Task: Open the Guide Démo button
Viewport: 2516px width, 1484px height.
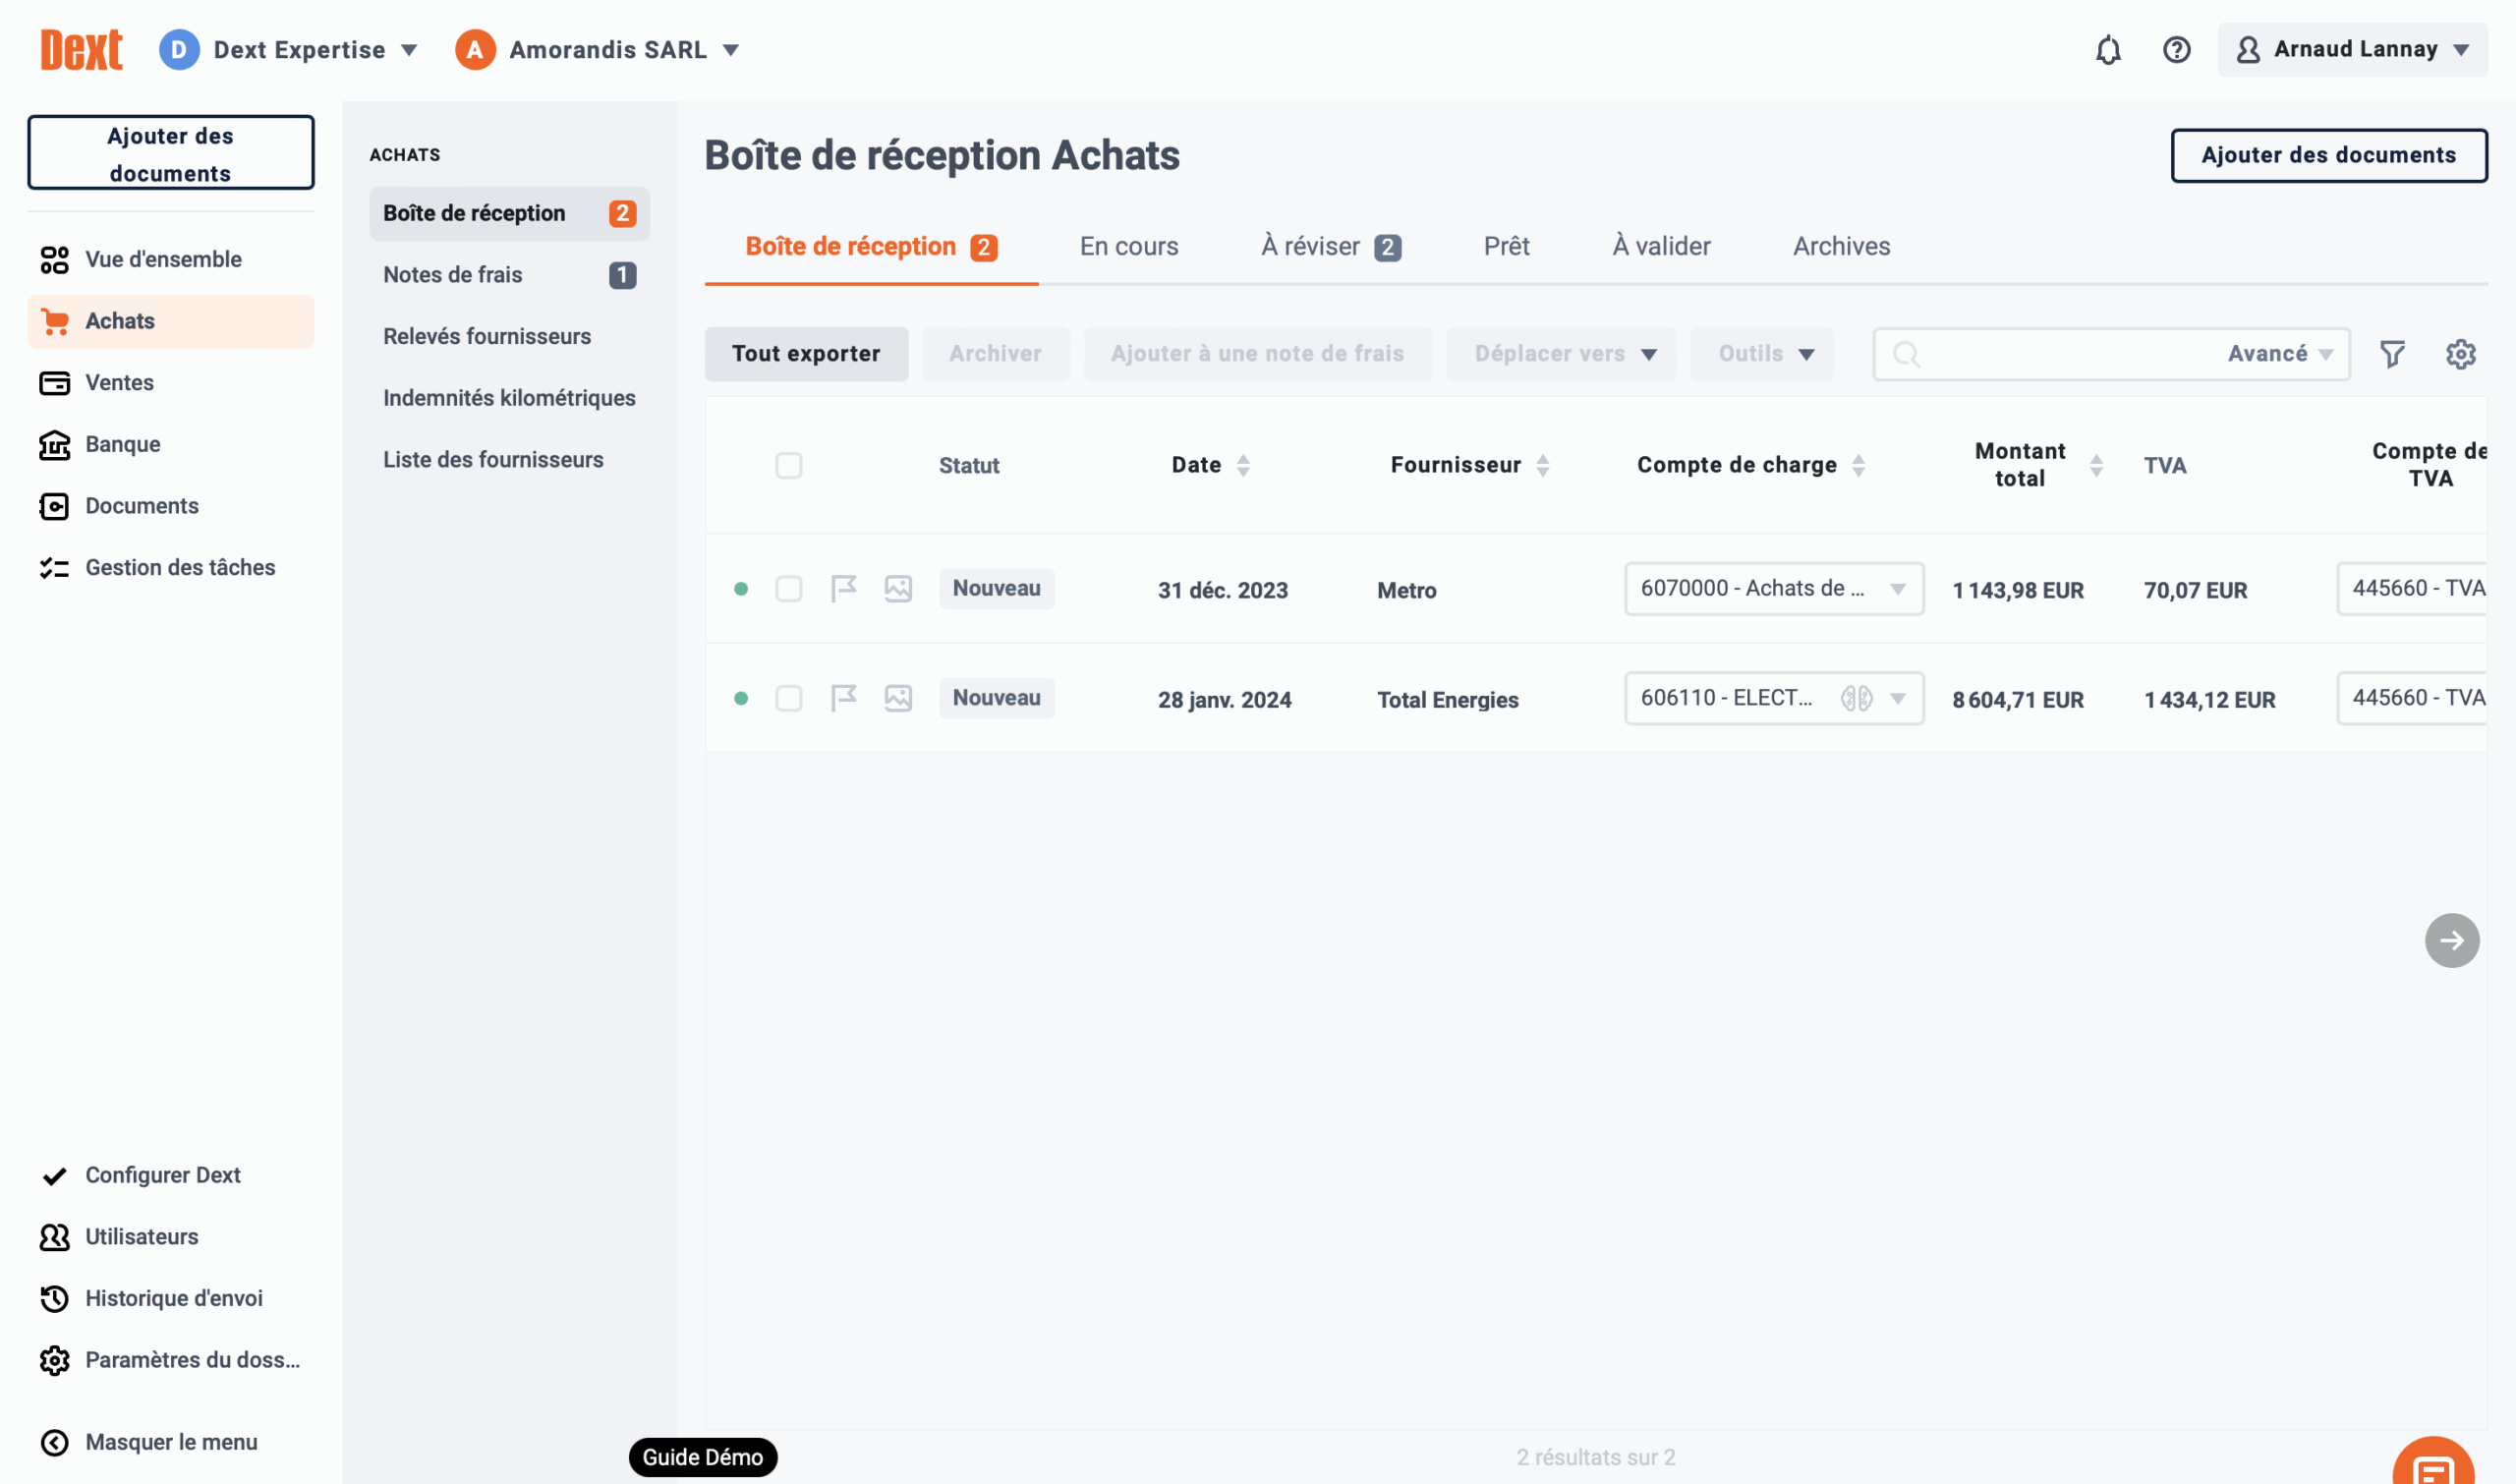Action: pos(702,1457)
